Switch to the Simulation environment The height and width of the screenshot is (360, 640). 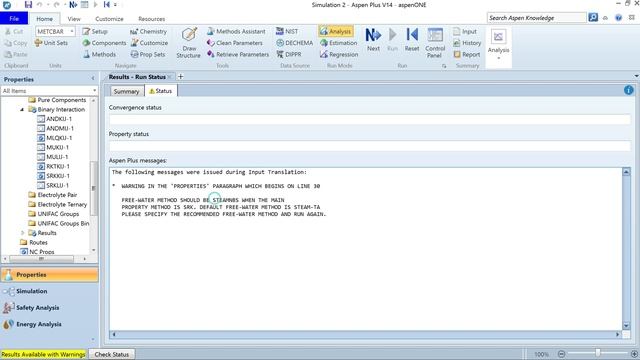click(x=49, y=291)
